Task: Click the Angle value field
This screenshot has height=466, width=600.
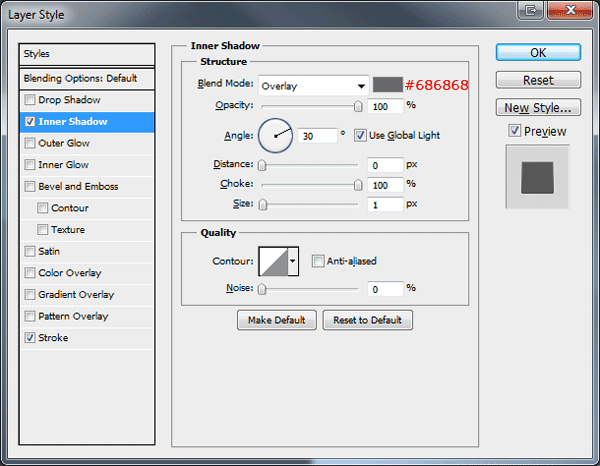Action: tap(317, 136)
